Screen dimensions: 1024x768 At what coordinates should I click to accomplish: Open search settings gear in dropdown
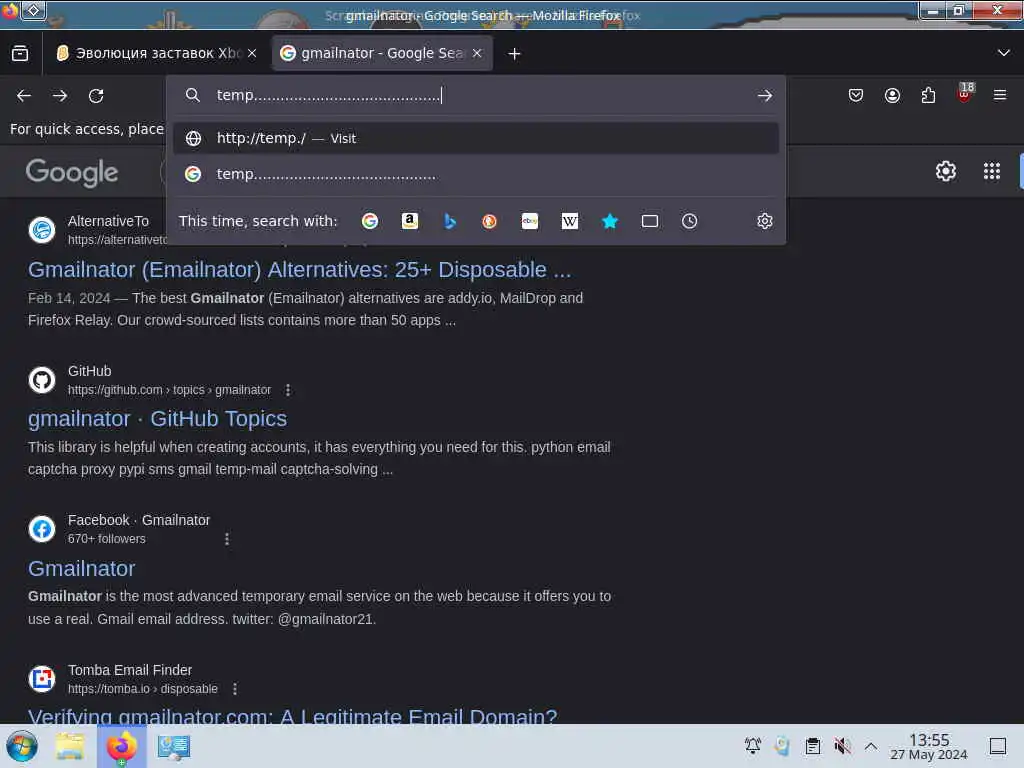(765, 221)
